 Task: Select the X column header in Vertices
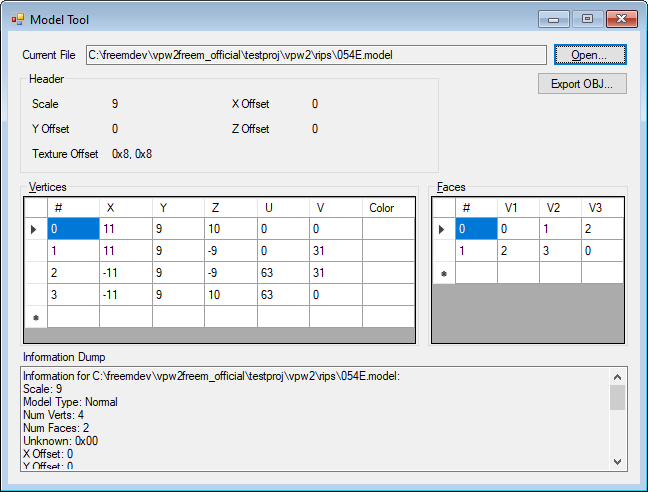click(125, 208)
